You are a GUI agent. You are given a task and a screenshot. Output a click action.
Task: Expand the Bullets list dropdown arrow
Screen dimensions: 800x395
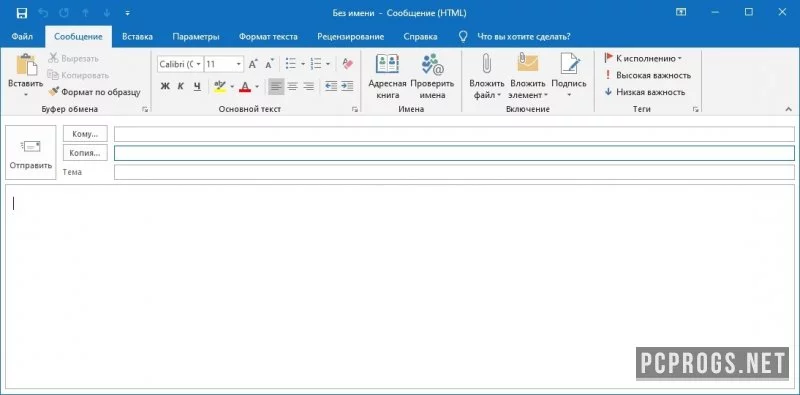(x=303, y=64)
